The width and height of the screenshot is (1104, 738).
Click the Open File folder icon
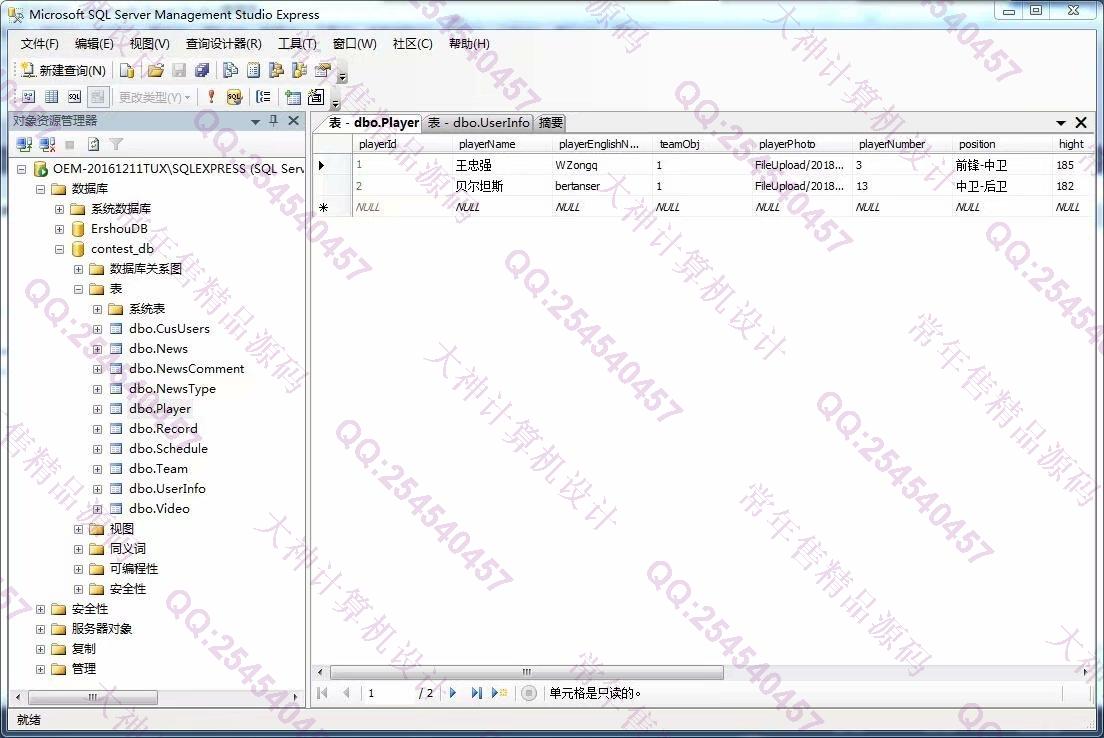click(x=156, y=70)
